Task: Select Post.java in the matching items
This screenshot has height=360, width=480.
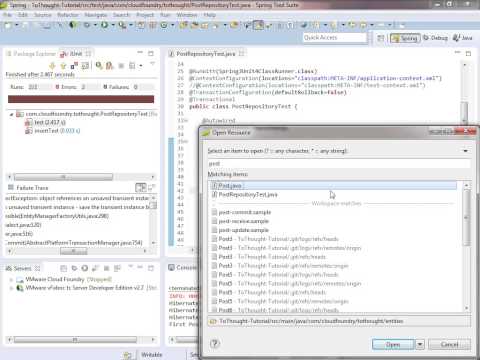Action: 332,186
